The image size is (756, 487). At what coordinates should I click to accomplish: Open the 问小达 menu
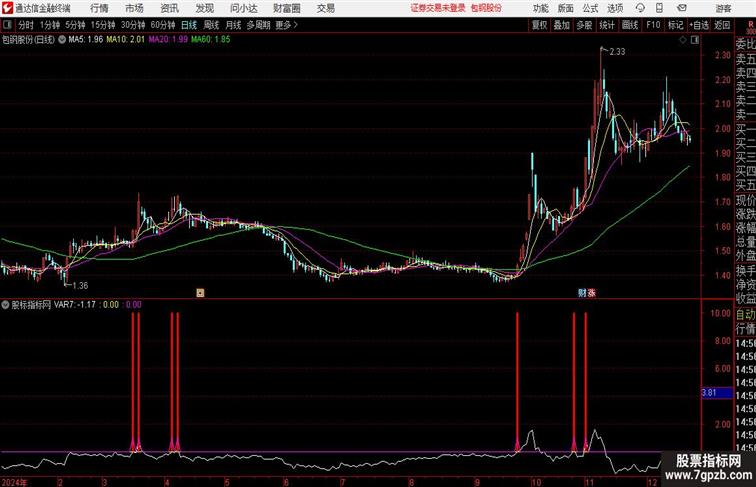(244, 8)
